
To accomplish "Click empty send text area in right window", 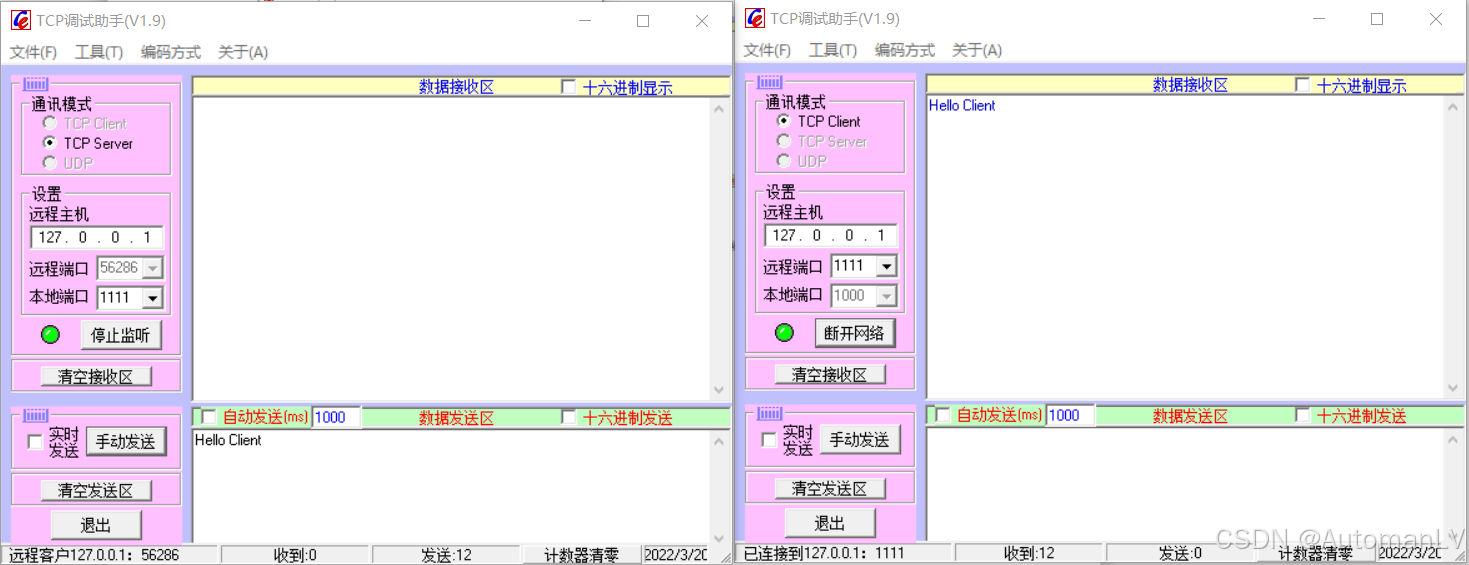I will (x=1185, y=485).
